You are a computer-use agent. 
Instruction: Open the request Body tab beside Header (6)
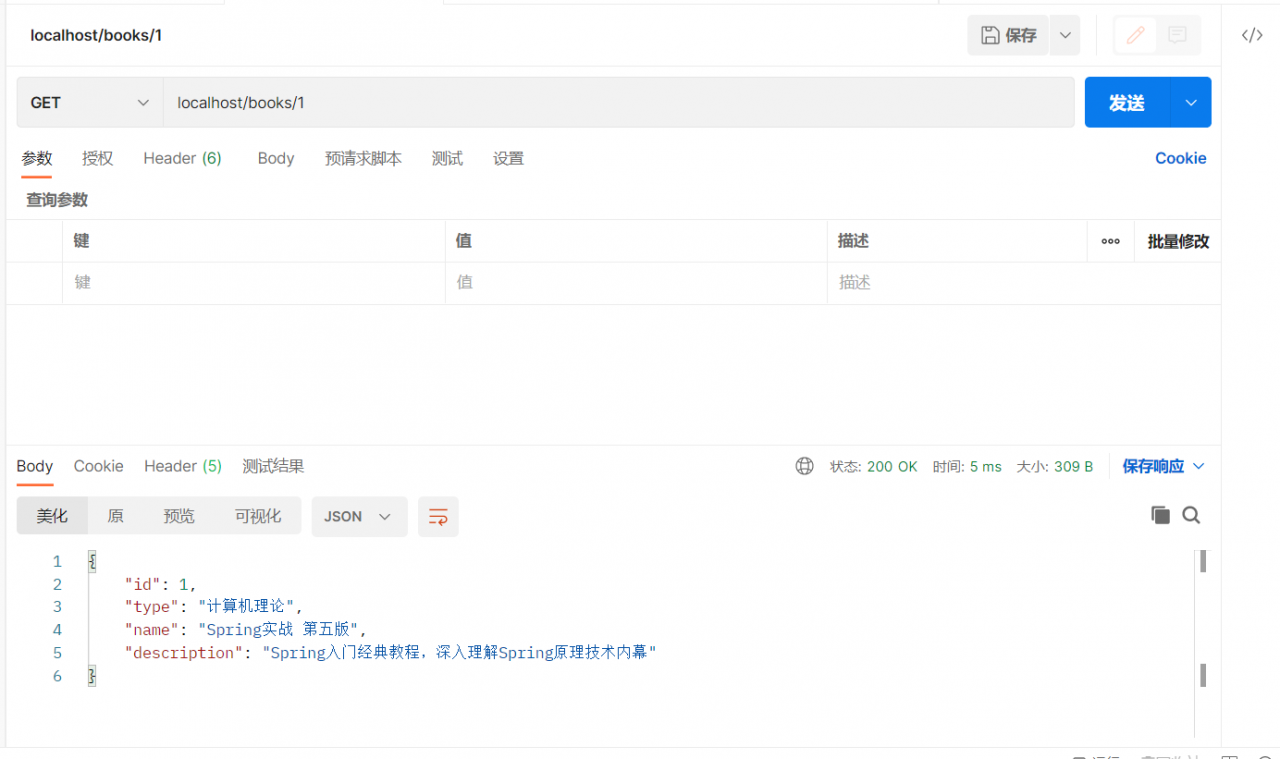276,158
